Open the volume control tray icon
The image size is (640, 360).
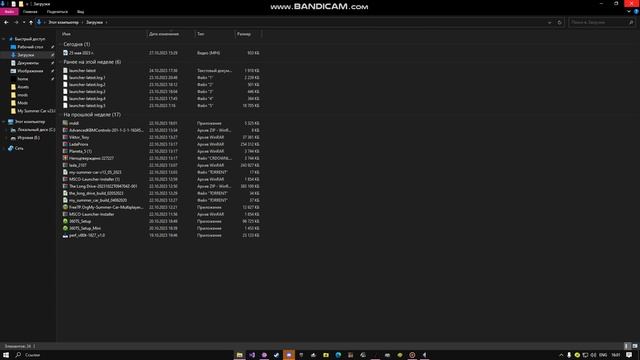click(593, 355)
